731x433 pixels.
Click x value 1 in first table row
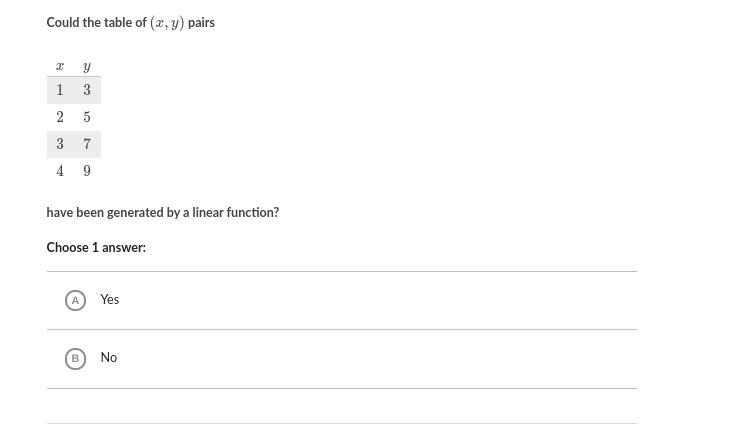[60, 90]
